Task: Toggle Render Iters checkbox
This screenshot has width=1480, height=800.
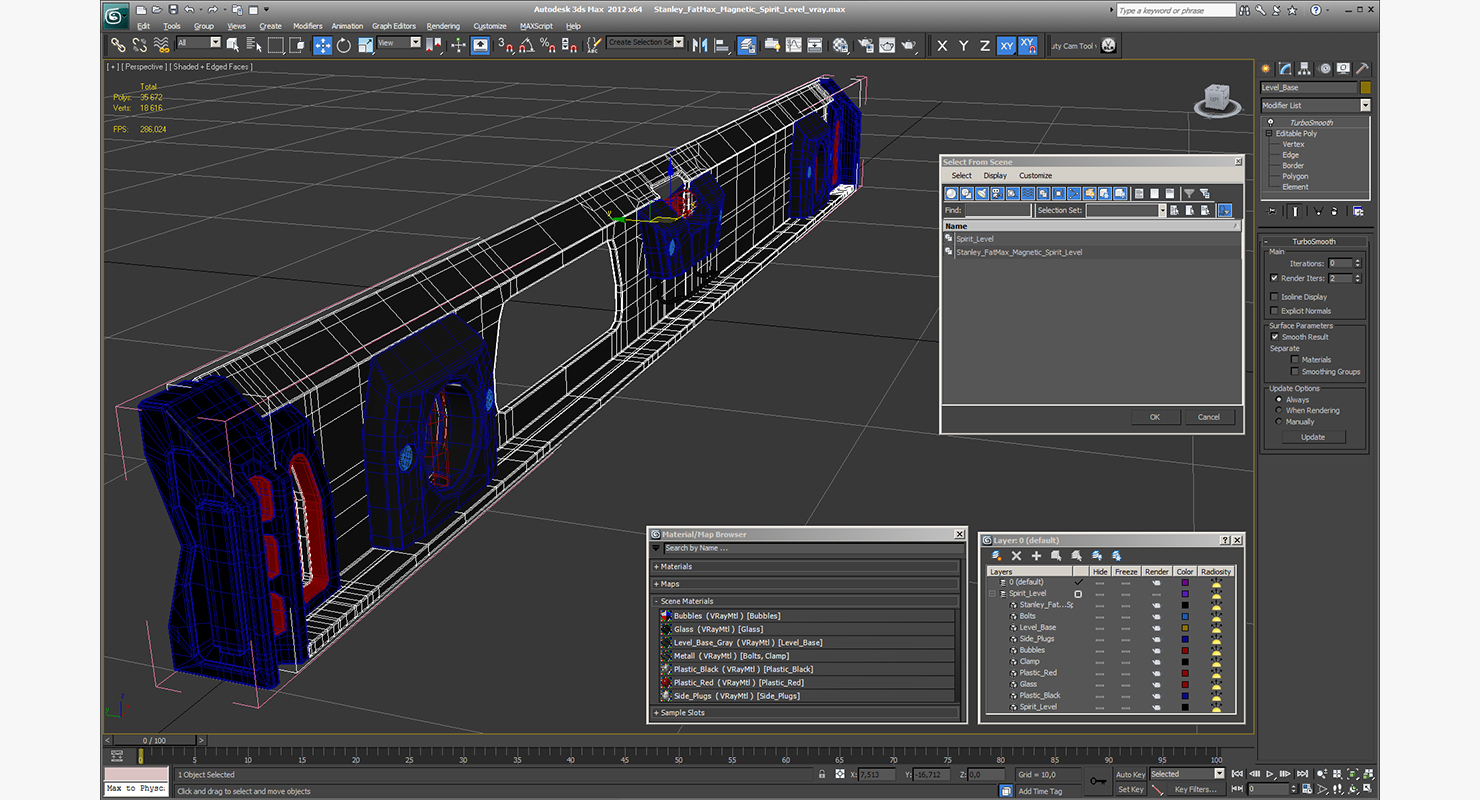Action: click(x=1274, y=278)
